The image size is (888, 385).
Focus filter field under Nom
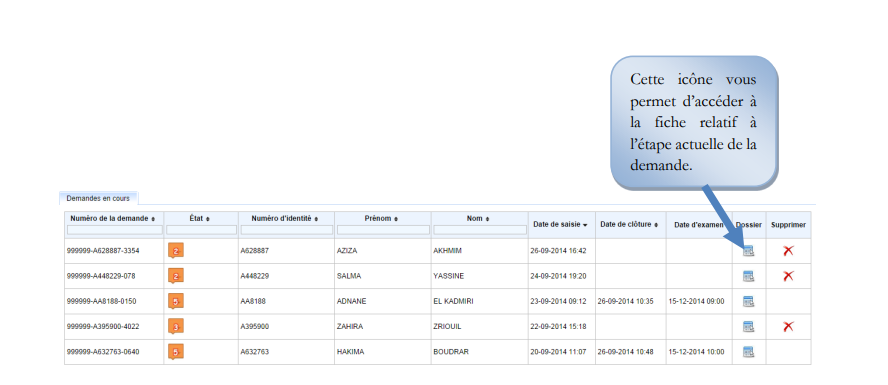(x=480, y=230)
